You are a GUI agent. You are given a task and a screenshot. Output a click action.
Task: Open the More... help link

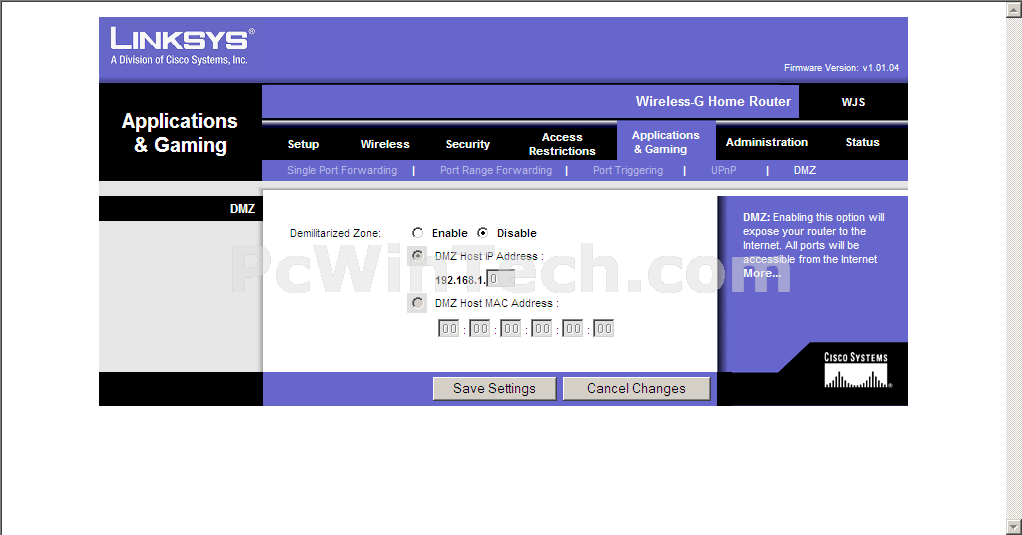tap(761, 273)
